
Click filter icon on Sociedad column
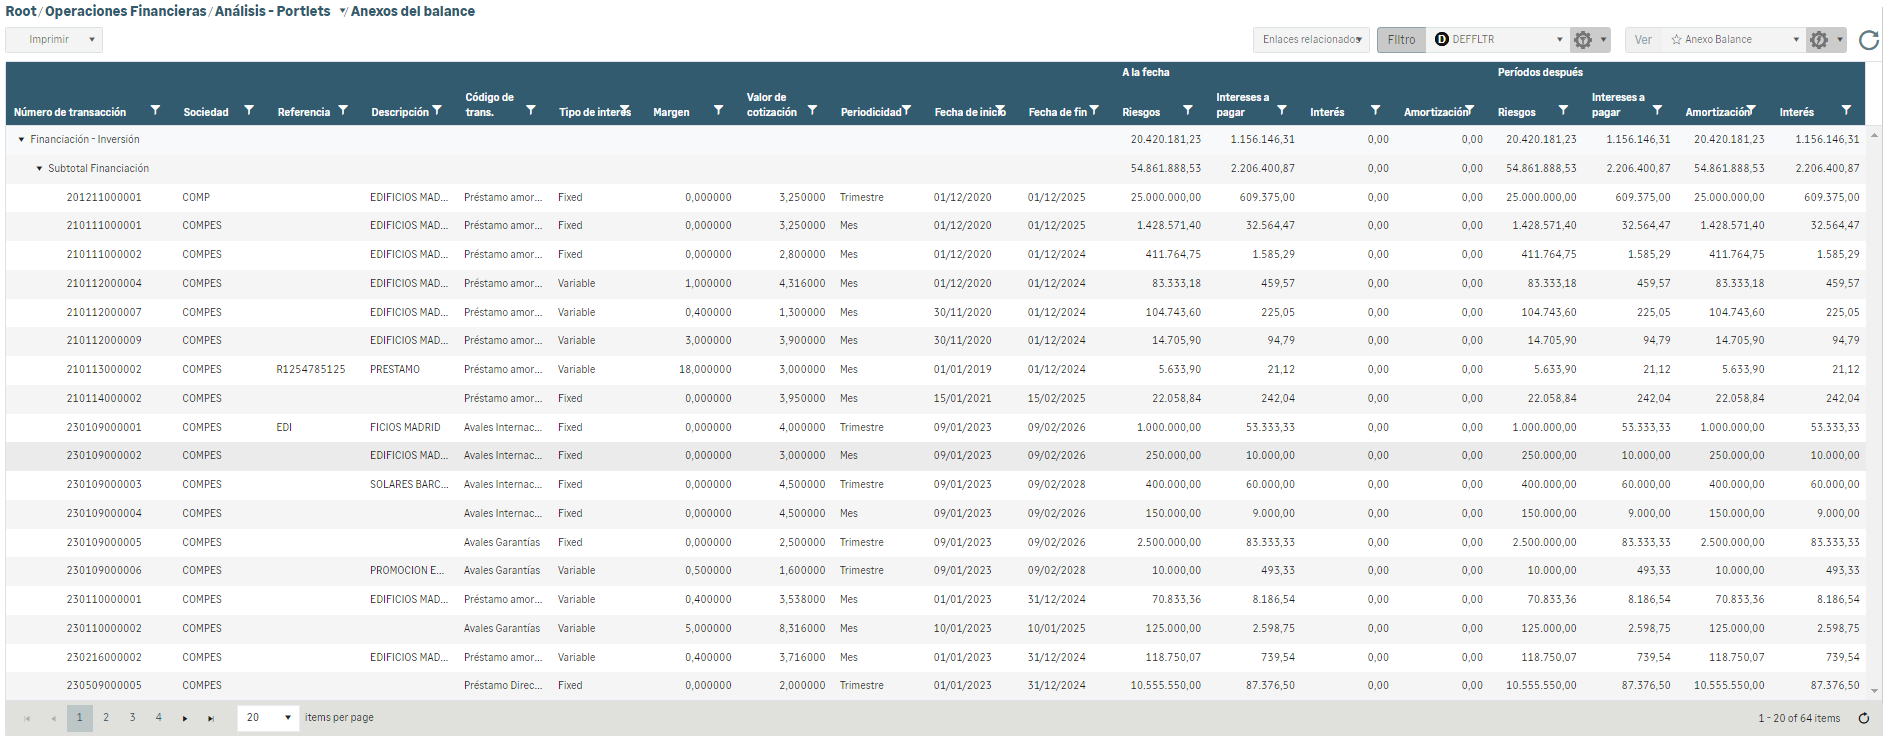(249, 111)
